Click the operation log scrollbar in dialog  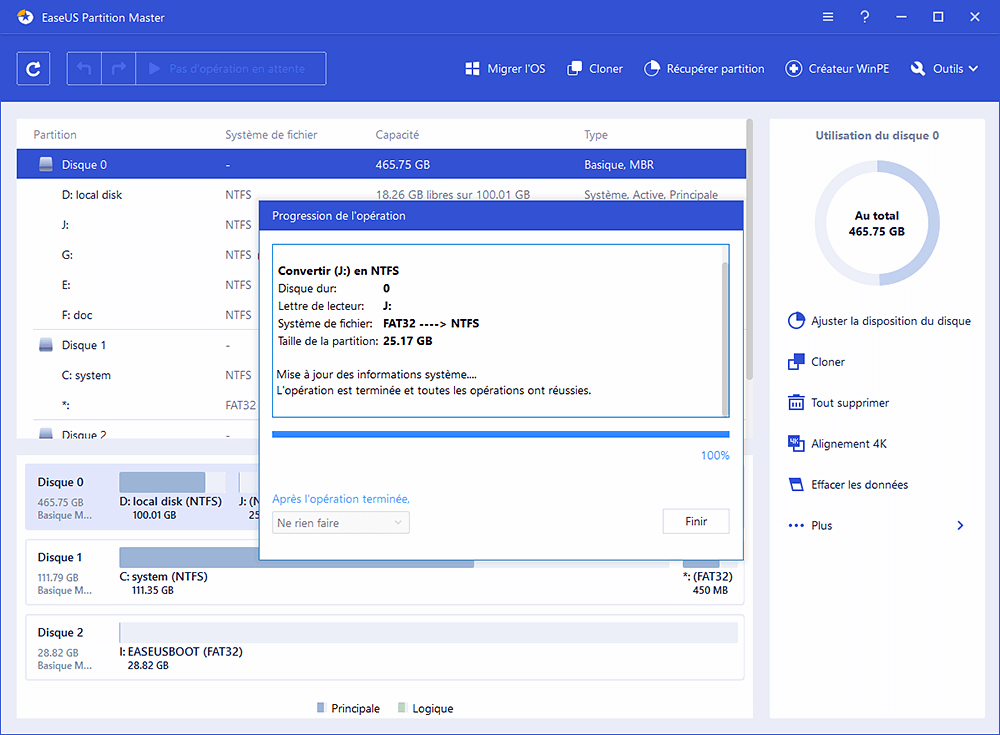click(724, 338)
